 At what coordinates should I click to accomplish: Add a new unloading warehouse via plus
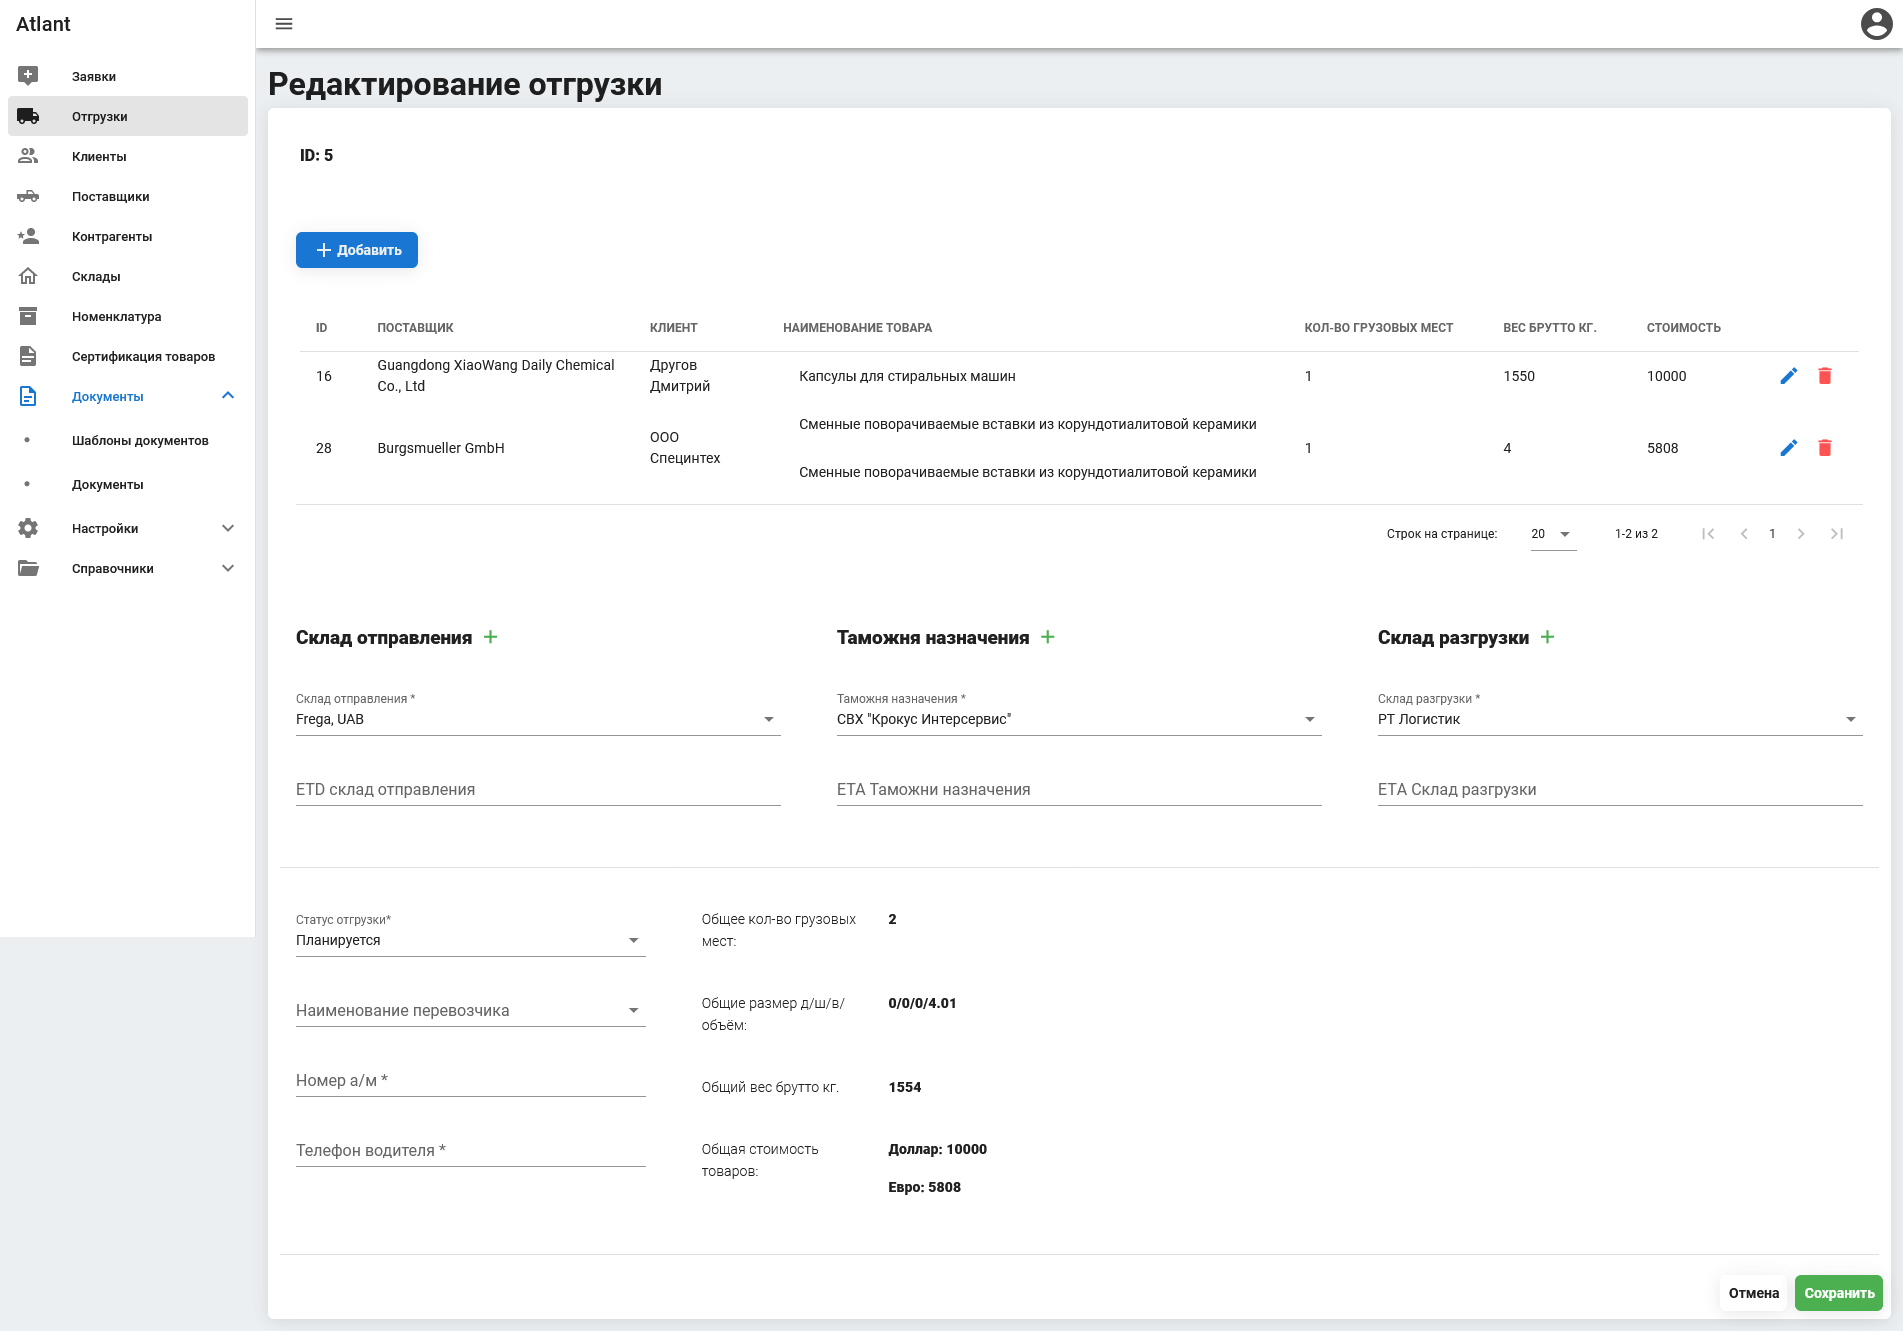(x=1548, y=637)
